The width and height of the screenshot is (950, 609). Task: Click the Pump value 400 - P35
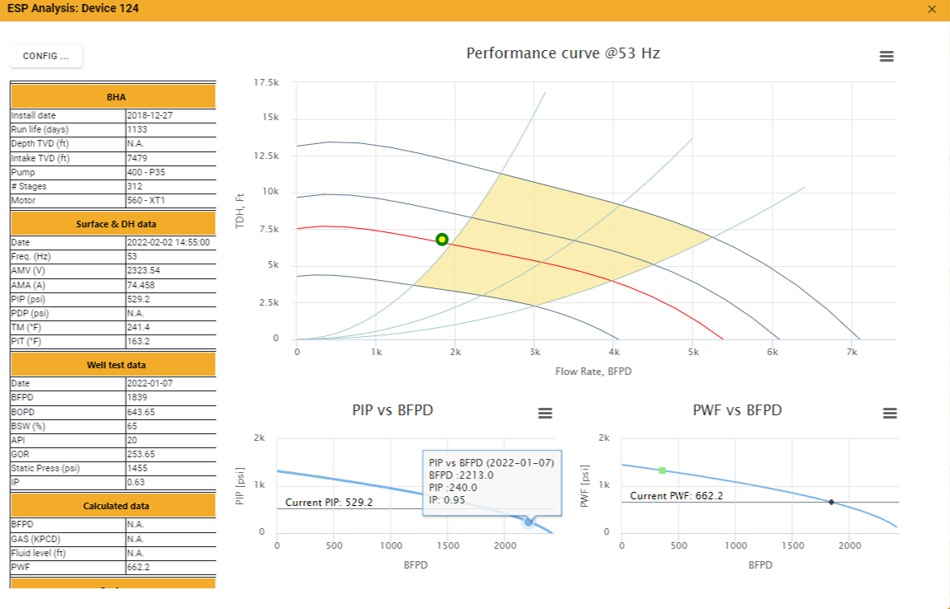tap(170, 172)
